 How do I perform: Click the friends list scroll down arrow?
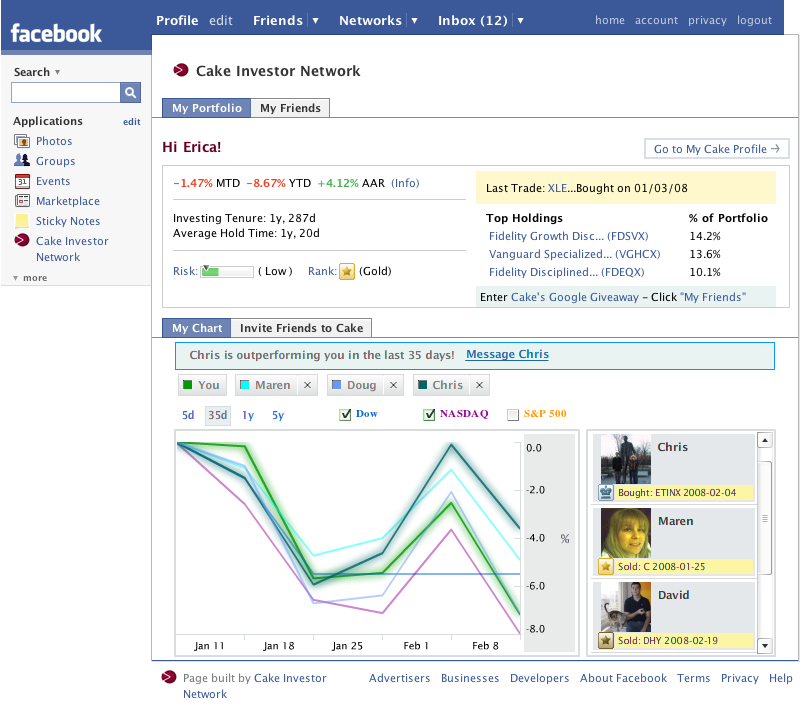765,645
